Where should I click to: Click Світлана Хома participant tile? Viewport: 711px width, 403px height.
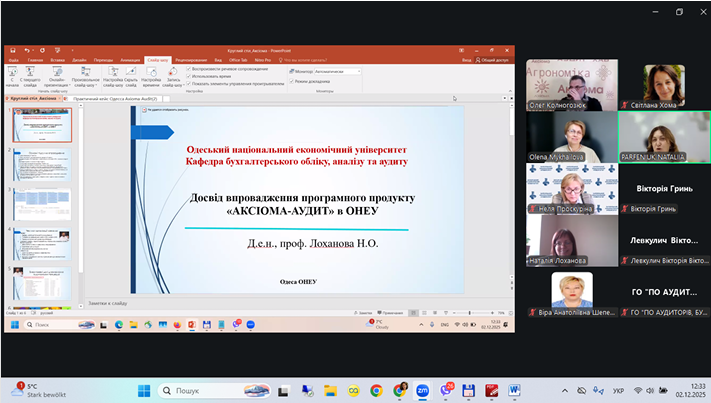point(664,85)
